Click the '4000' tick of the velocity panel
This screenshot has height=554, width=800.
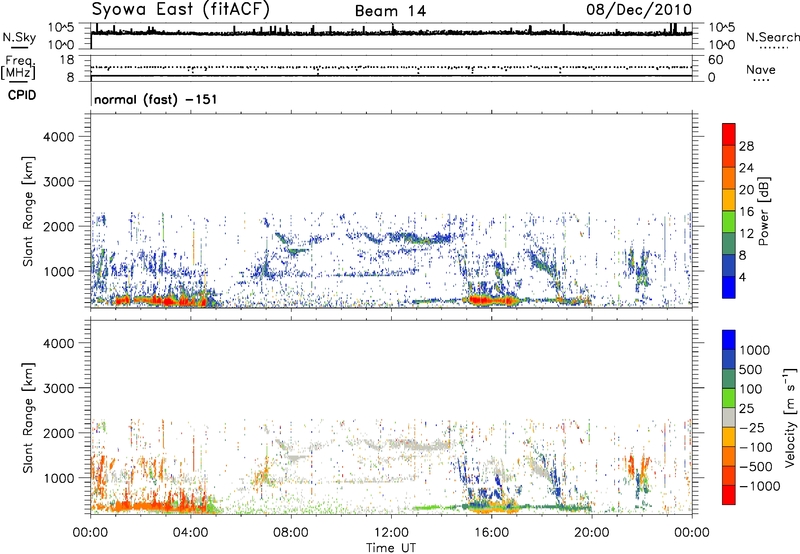(59, 343)
